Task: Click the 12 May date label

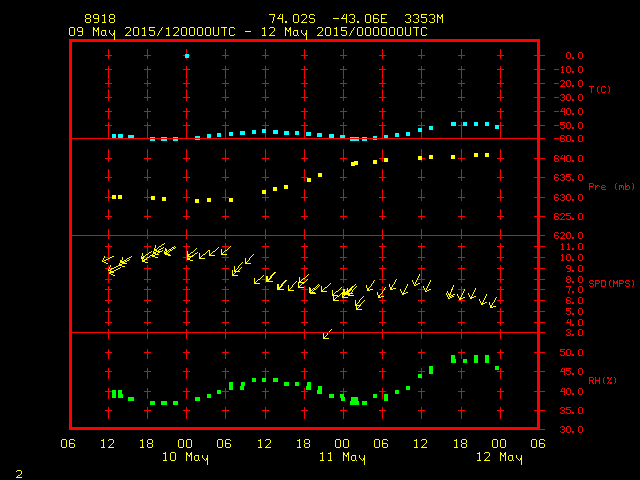Action: (x=499, y=457)
